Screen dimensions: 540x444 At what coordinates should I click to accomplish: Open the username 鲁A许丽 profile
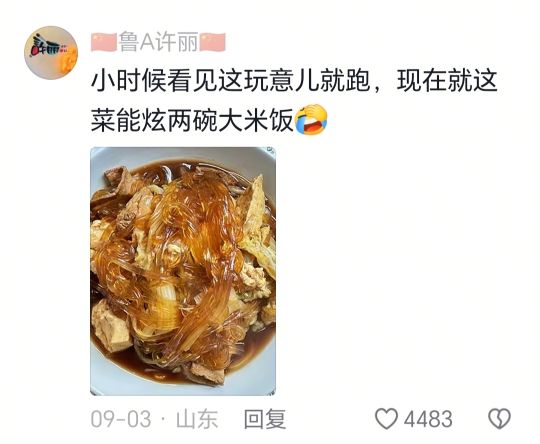point(158,42)
